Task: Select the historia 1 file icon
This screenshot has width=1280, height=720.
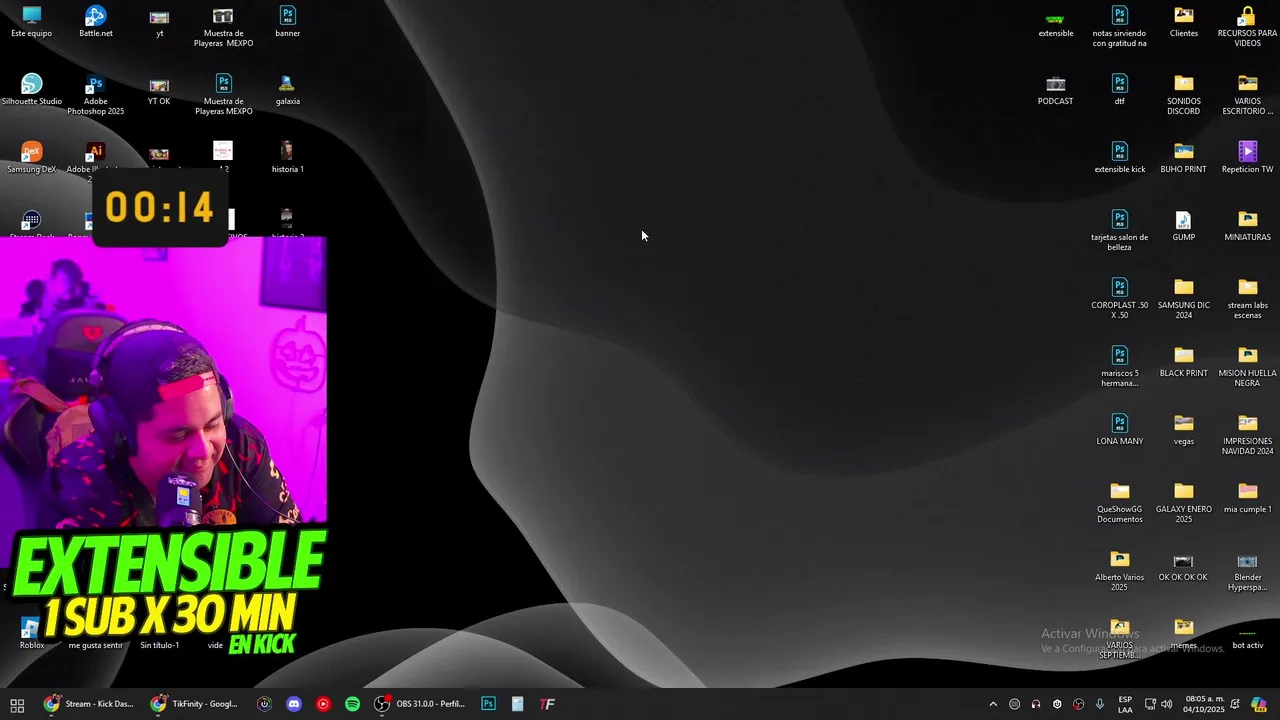Action: point(288,158)
